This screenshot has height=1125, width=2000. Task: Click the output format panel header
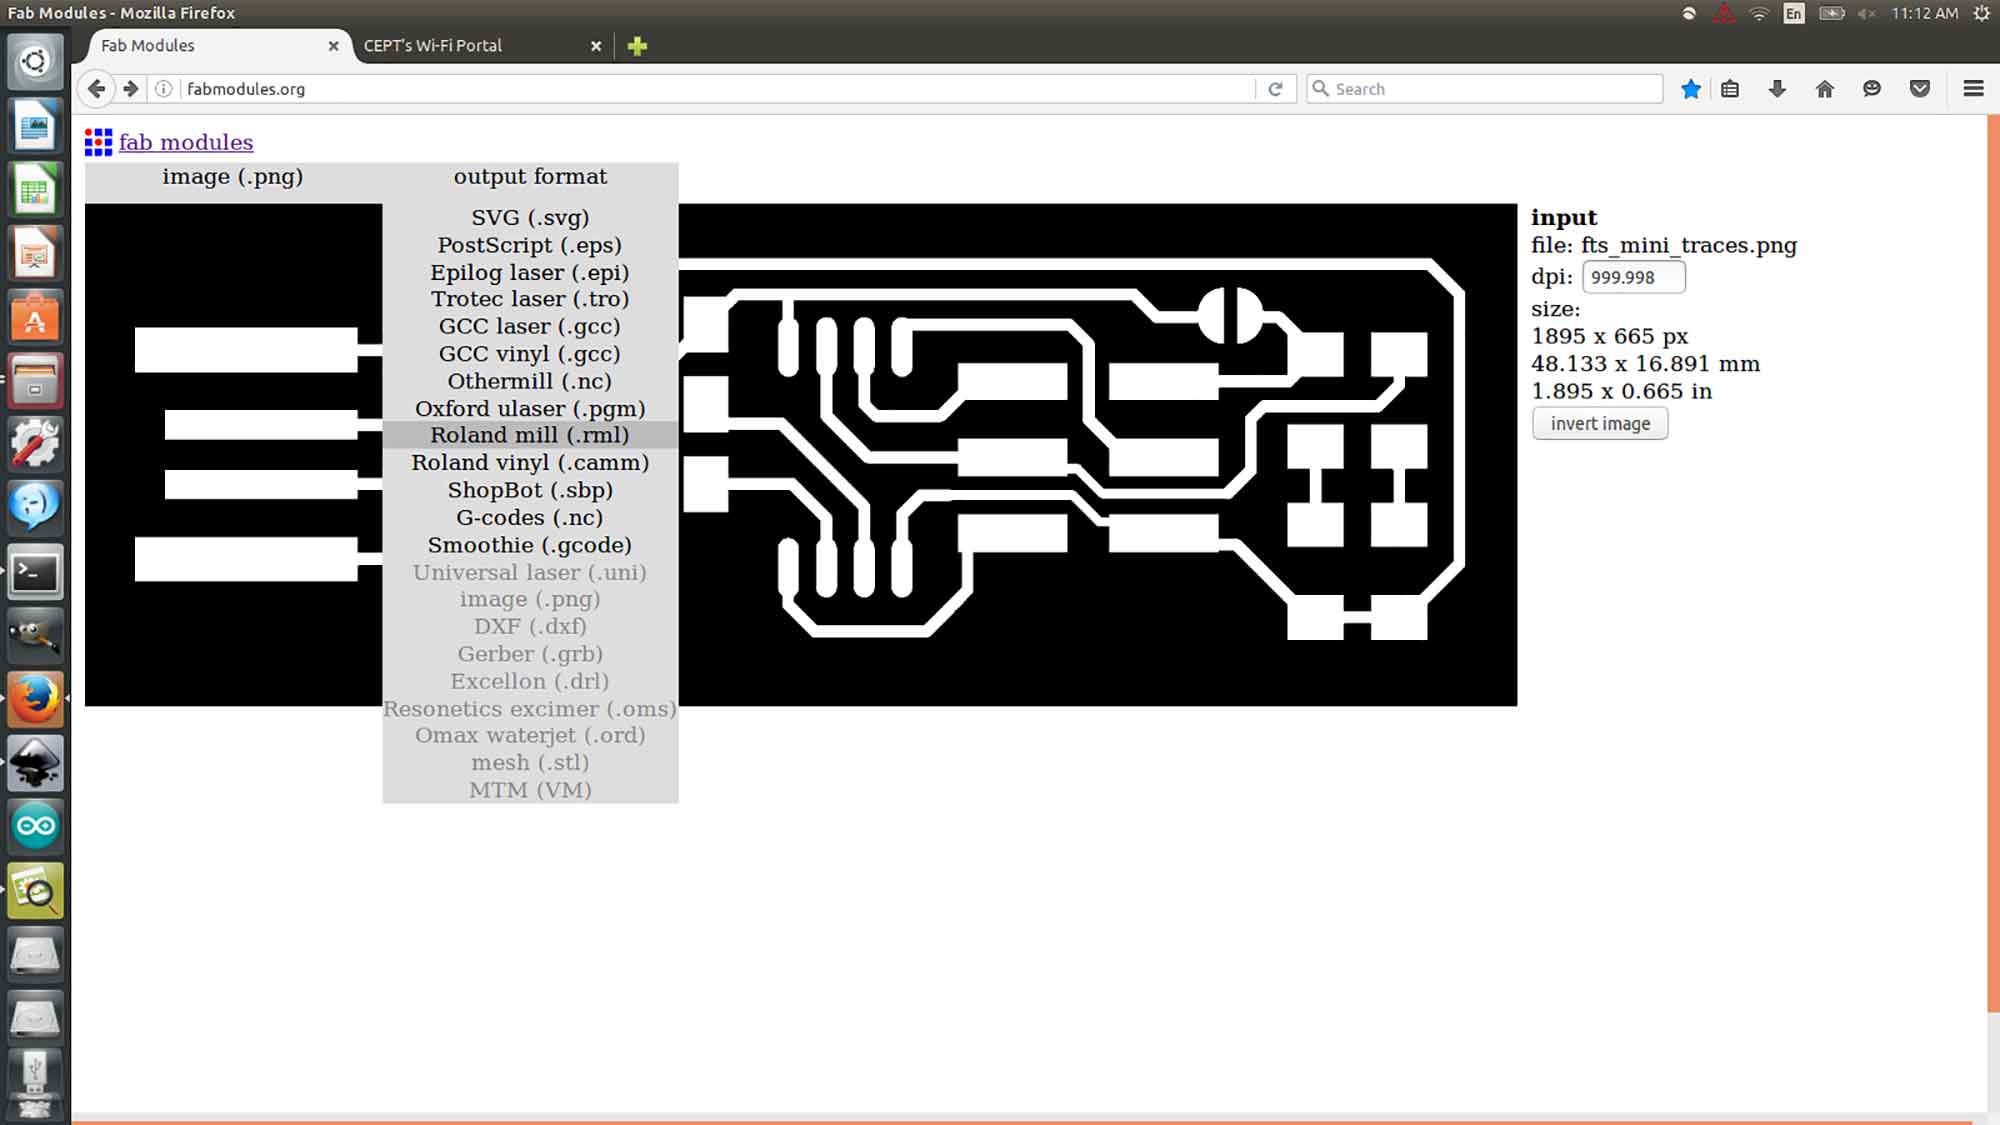pyautogui.click(x=529, y=176)
